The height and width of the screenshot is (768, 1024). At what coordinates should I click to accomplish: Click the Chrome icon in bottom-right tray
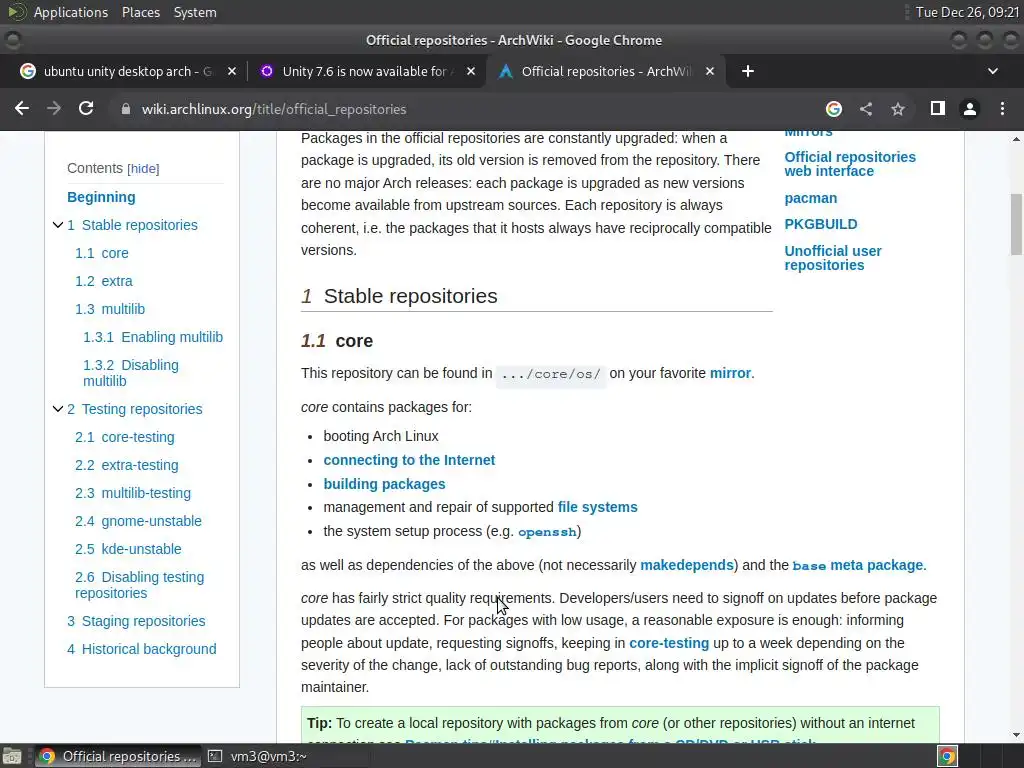pyautogui.click(x=947, y=756)
